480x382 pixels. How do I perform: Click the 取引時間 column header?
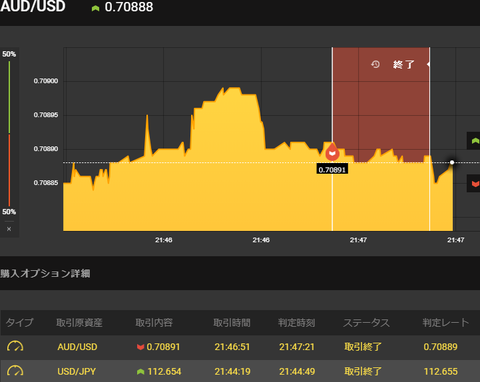click(232, 323)
